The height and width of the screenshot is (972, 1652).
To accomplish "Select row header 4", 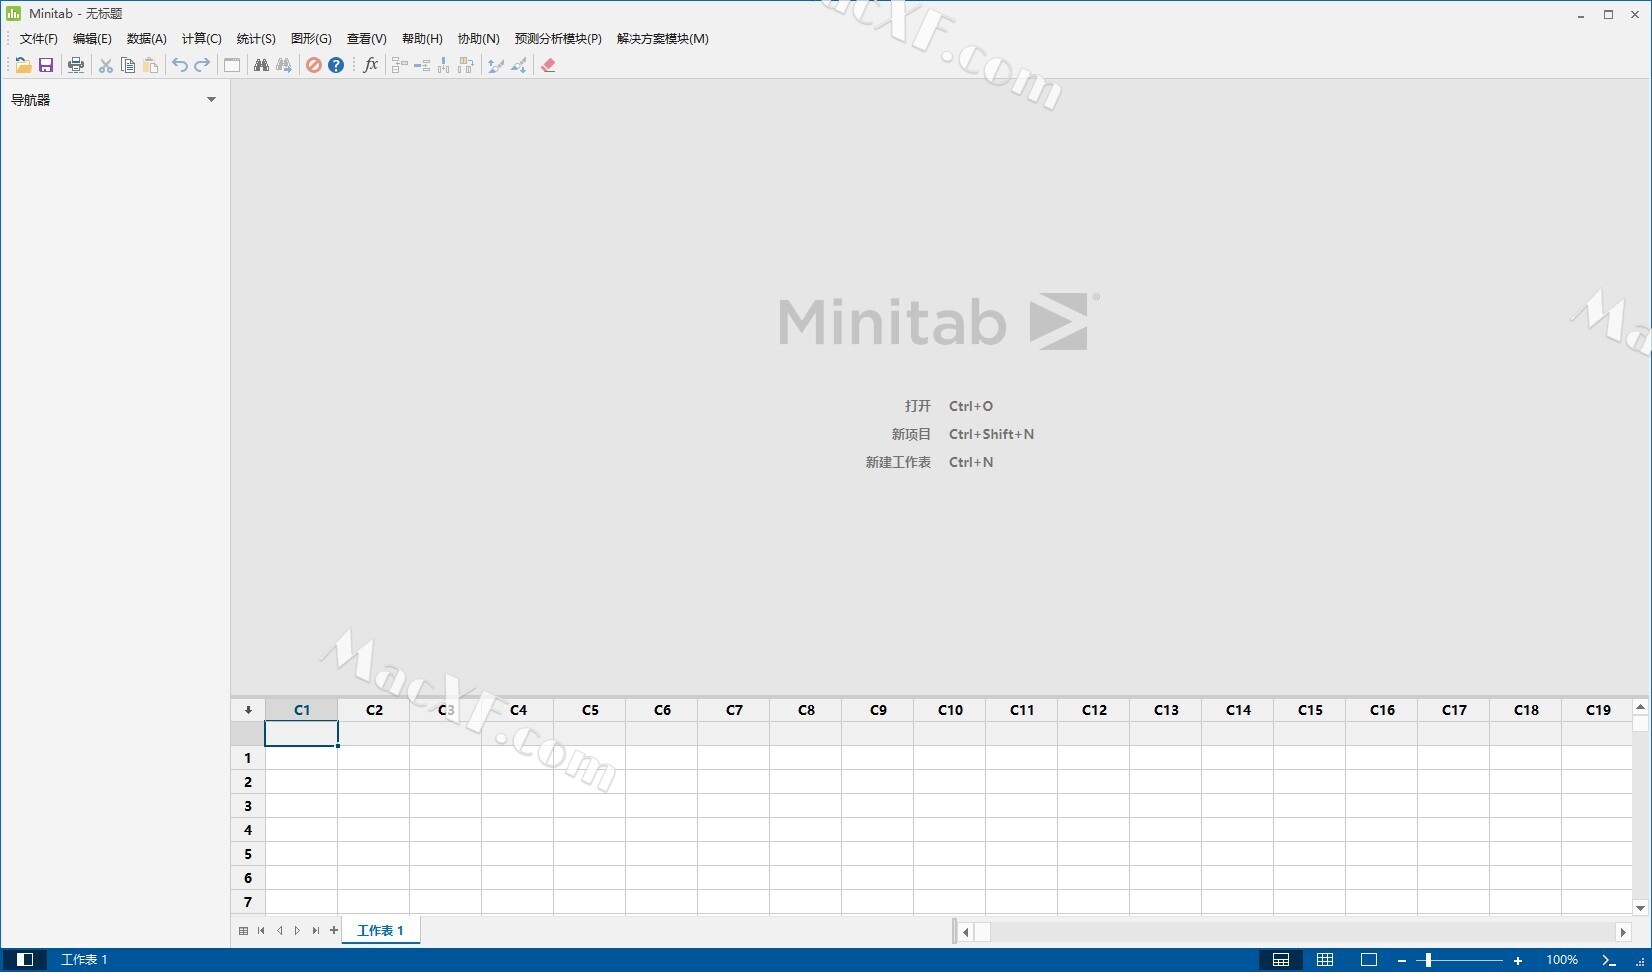I will [248, 830].
